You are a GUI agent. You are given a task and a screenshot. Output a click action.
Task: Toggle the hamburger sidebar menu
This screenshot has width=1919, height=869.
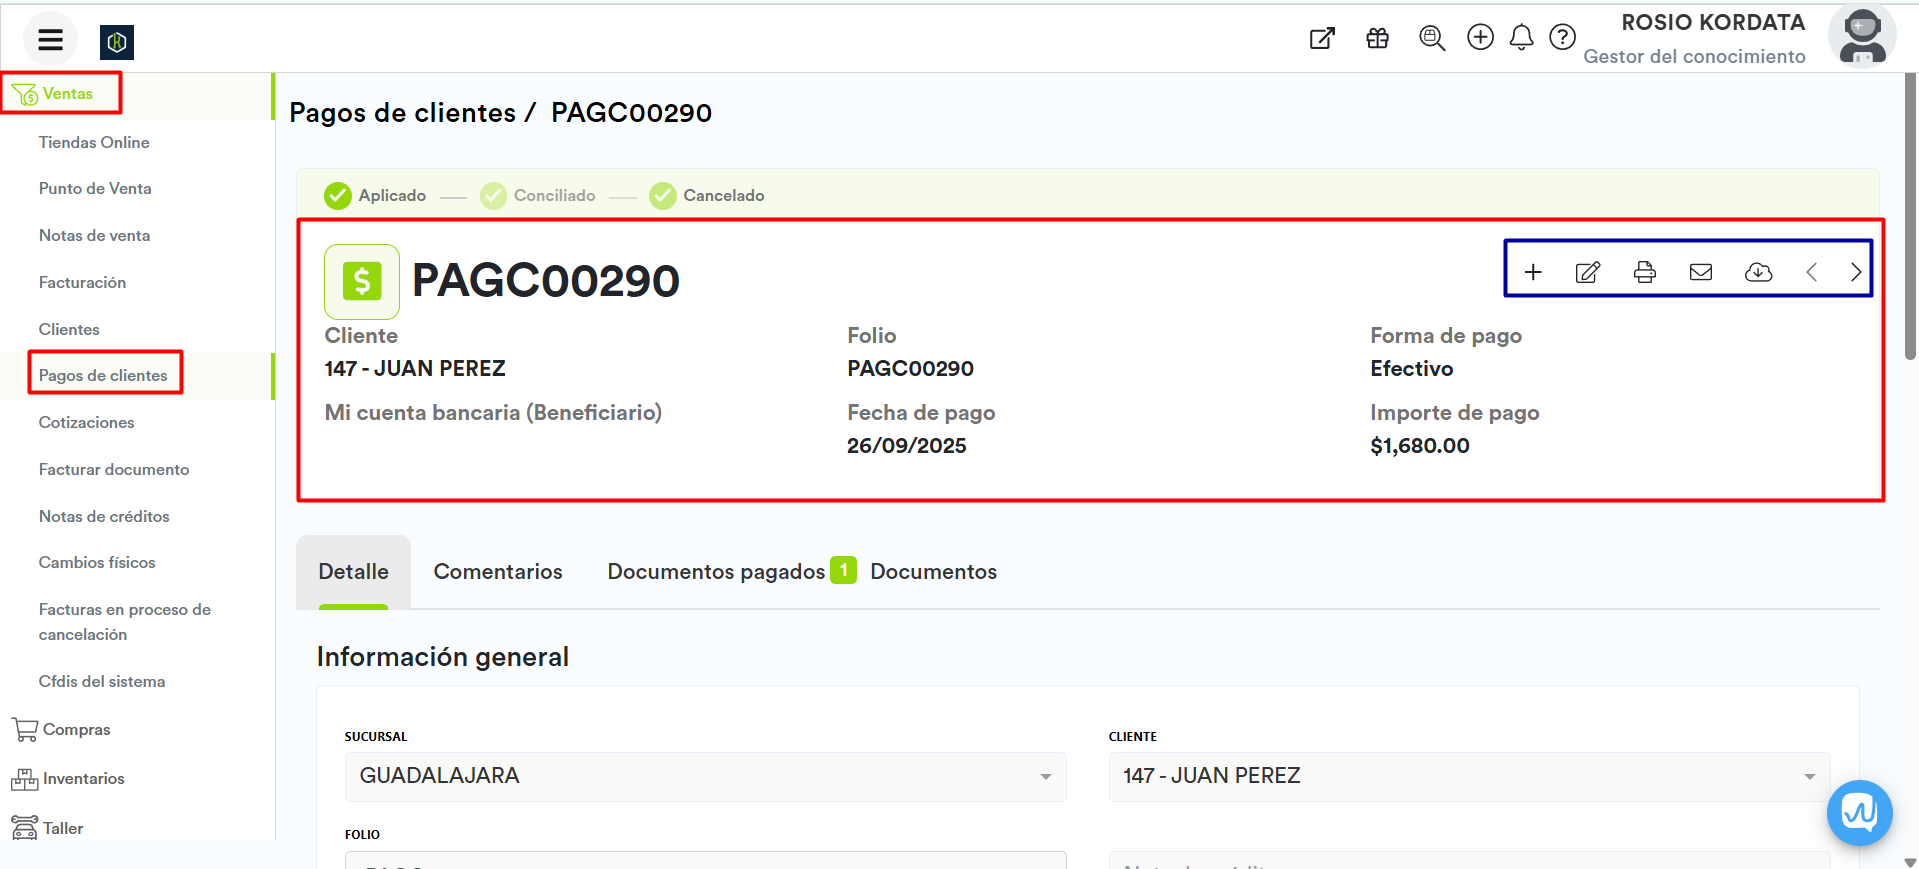pos(50,40)
